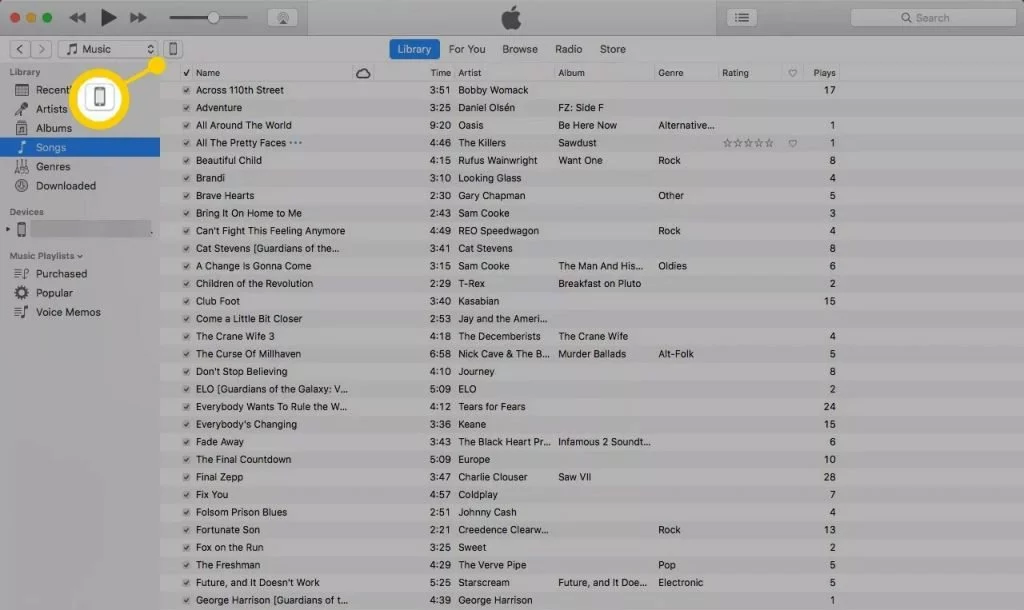Love the All The Pretty Faces song

tap(792, 143)
